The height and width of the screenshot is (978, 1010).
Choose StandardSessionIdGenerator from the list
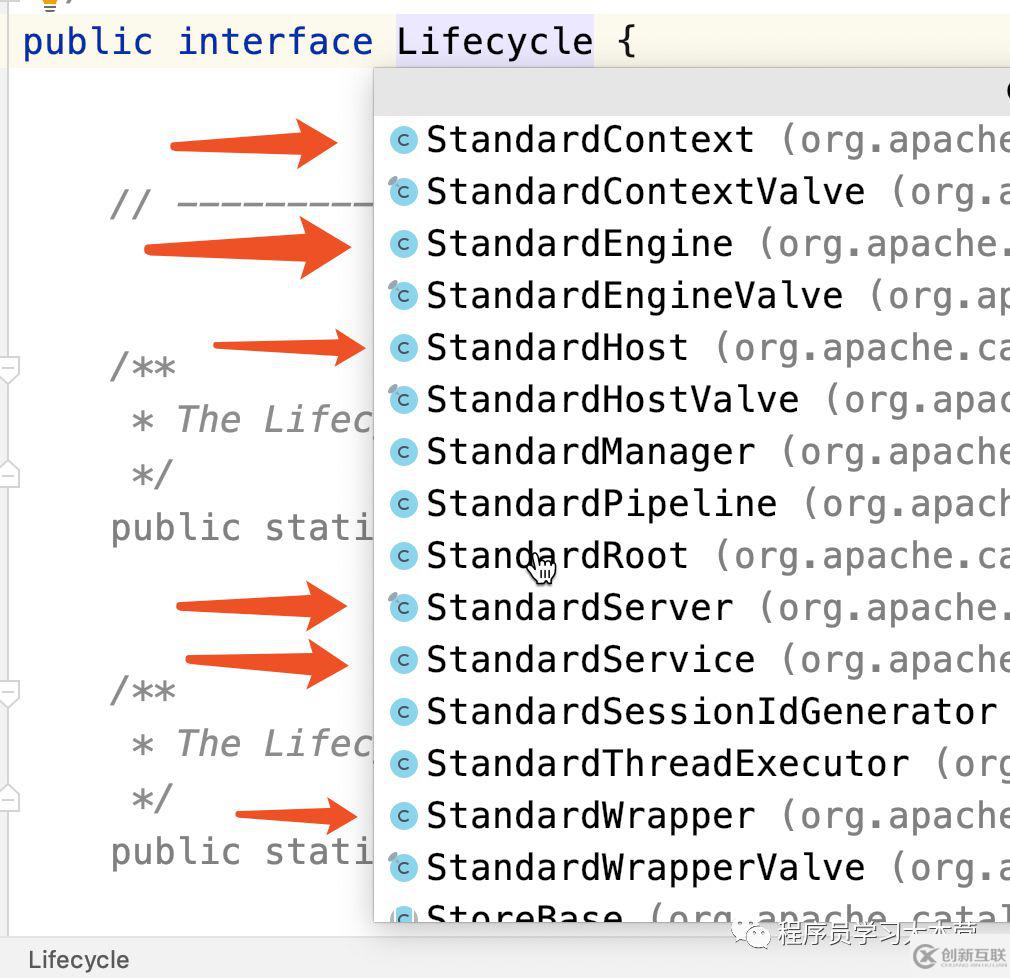711,712
